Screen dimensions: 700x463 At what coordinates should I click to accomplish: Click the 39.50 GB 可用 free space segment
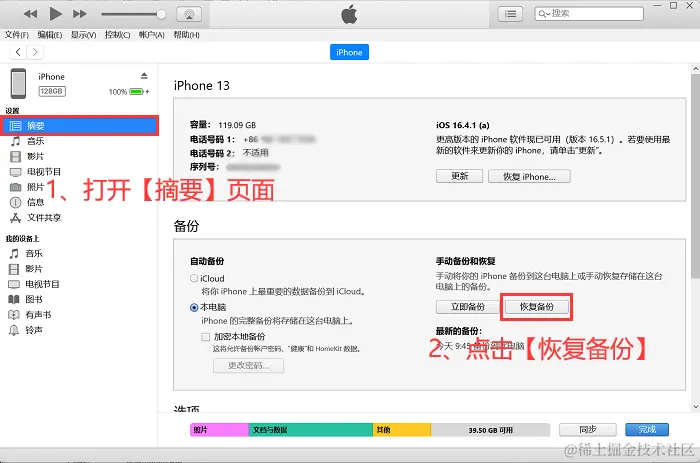coord(490,430)
